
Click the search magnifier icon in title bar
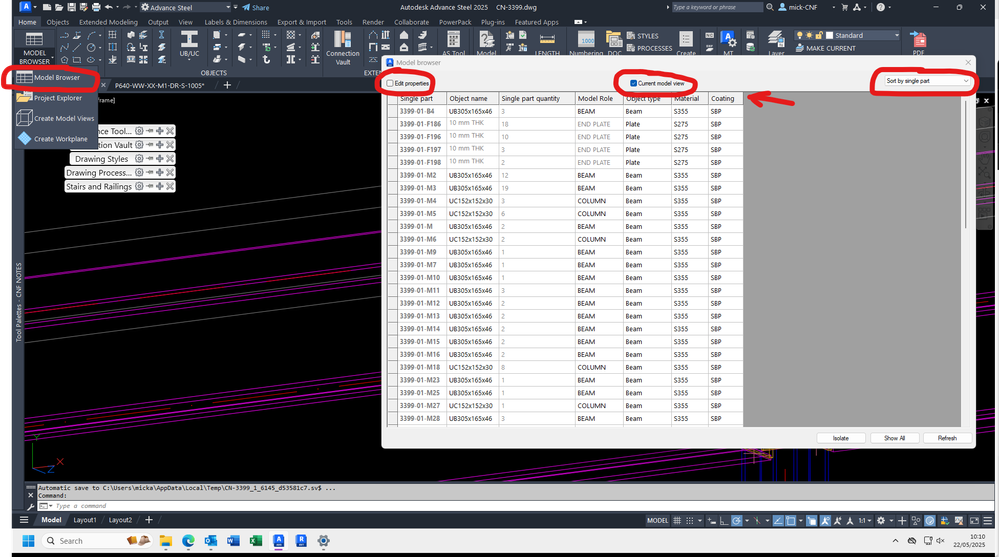(x=770, y=7)
